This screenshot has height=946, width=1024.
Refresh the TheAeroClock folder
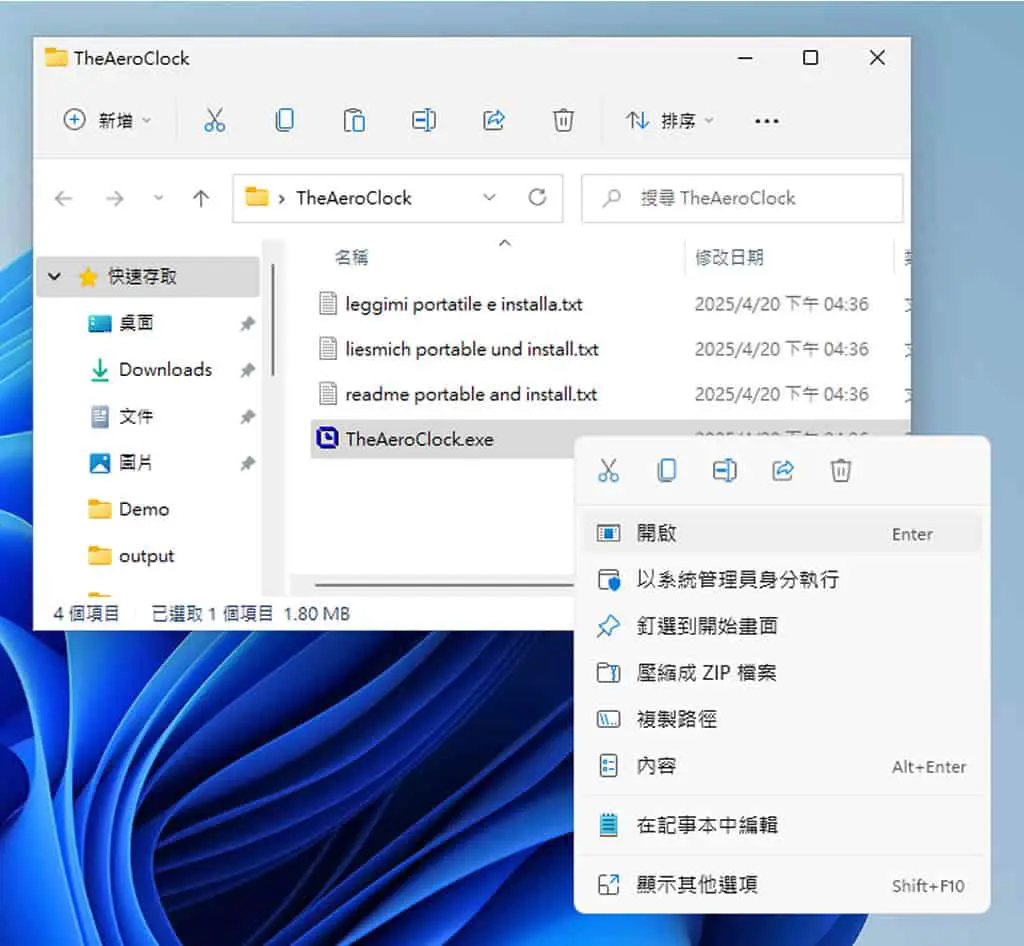[x=537, y=197]
